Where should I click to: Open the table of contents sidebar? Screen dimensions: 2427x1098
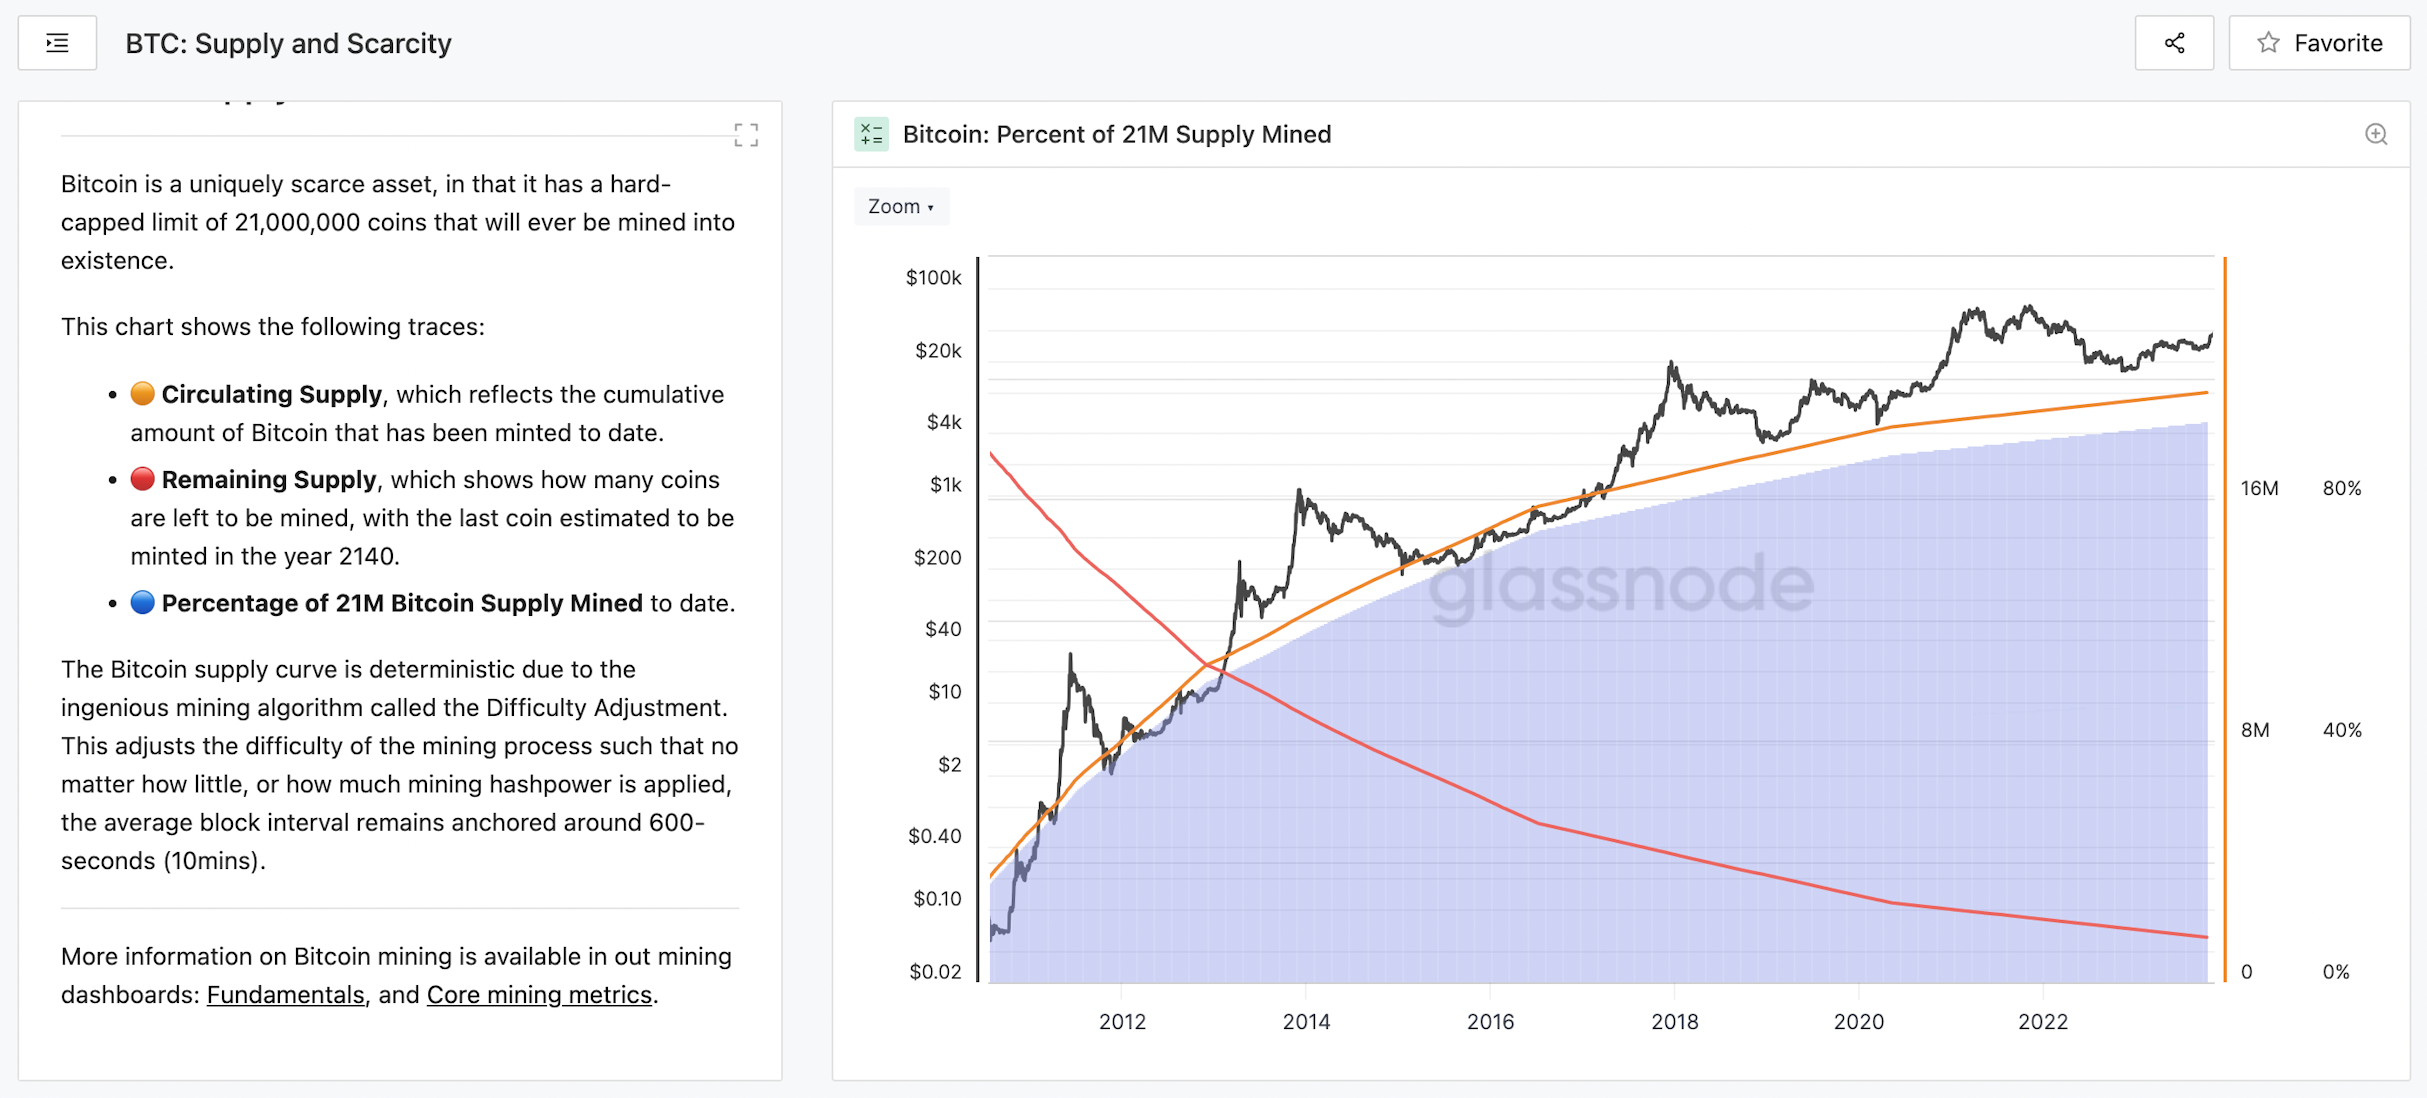coord(57,42)
